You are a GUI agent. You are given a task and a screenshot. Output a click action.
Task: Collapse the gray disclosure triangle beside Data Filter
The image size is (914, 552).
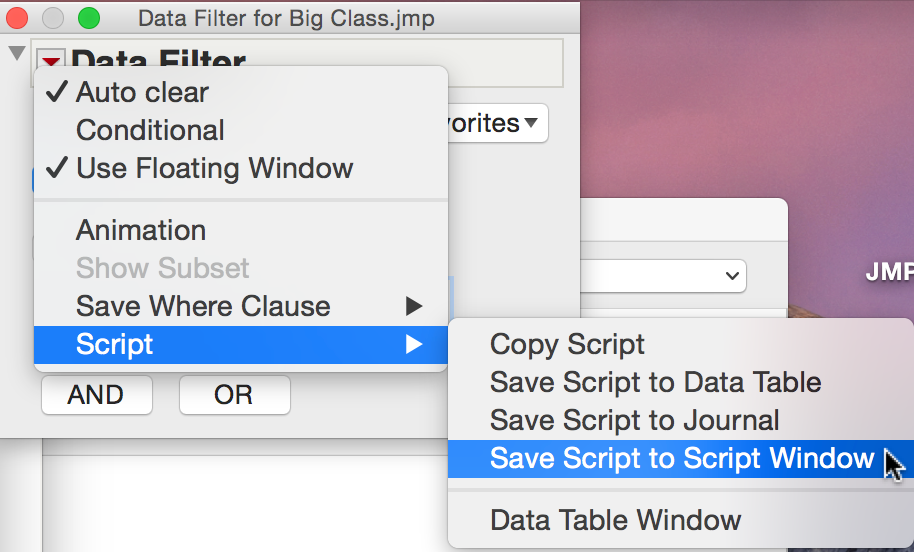[x=17, y=53]
